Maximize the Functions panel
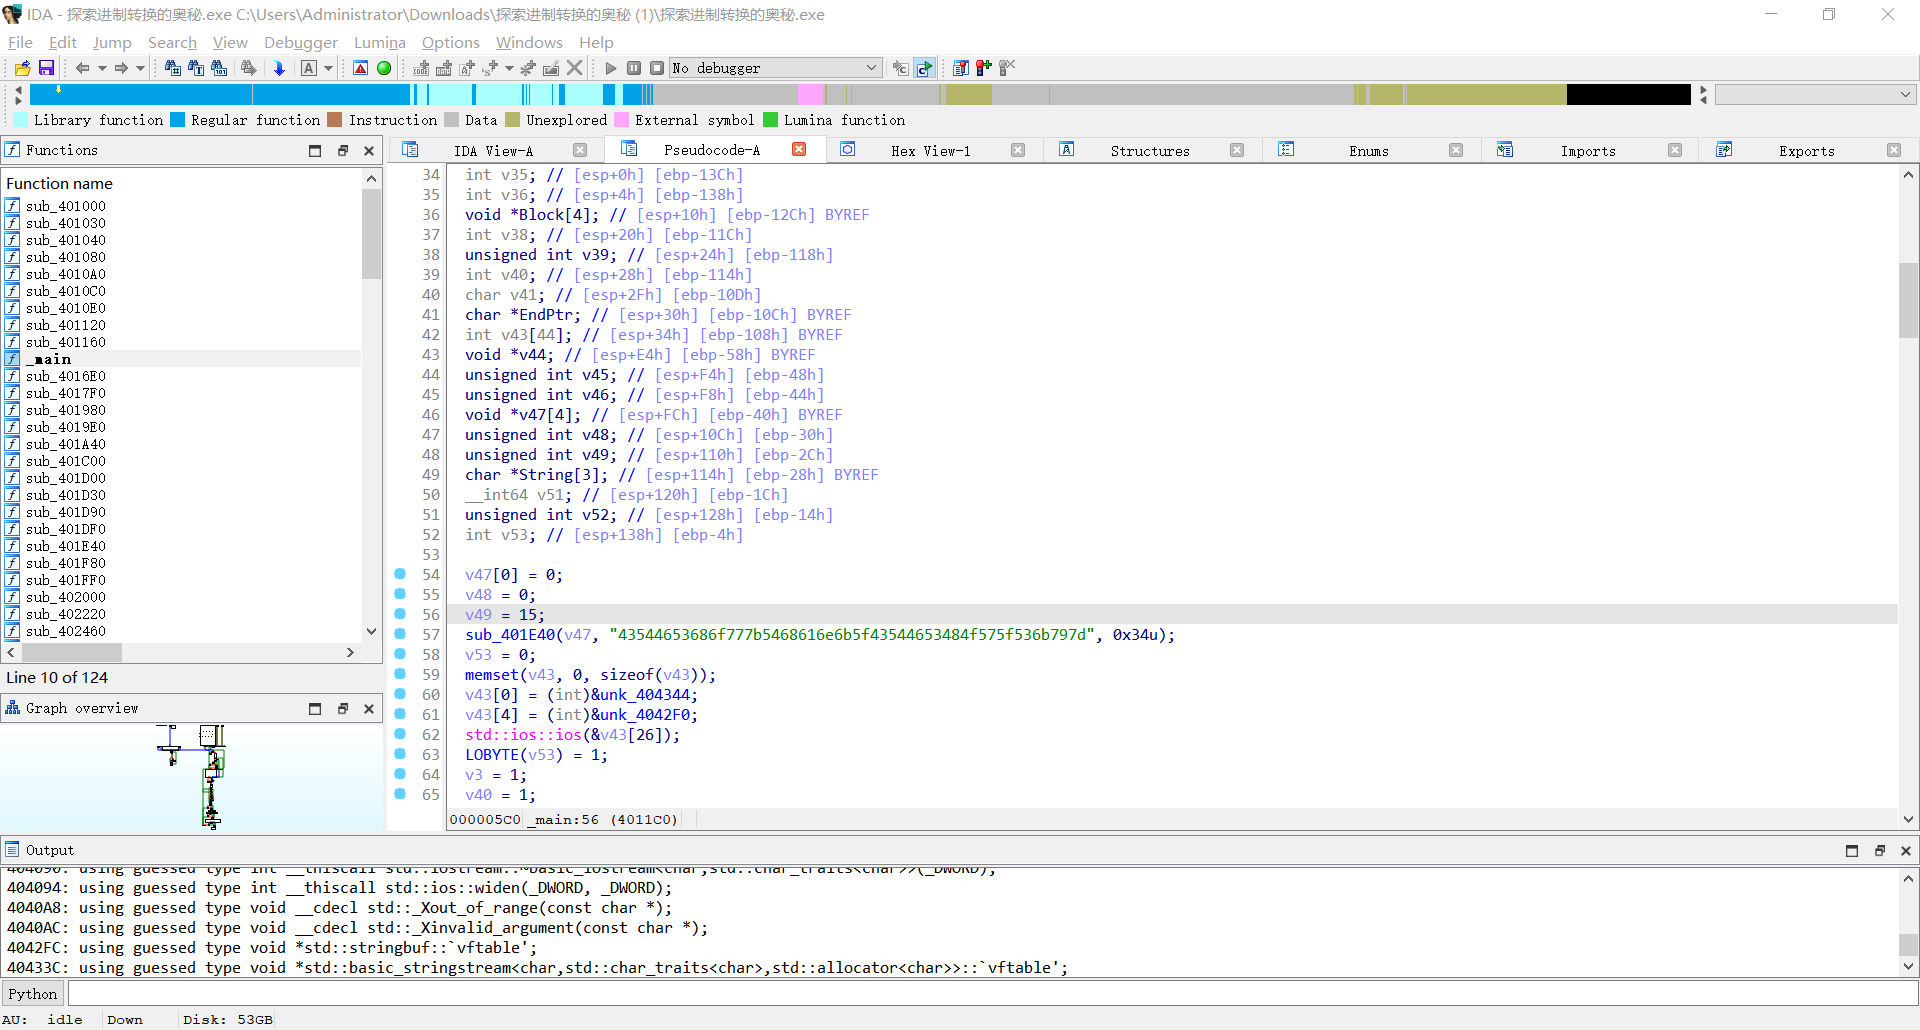This screenshot has width=1920, height=1030. [315, 150]
